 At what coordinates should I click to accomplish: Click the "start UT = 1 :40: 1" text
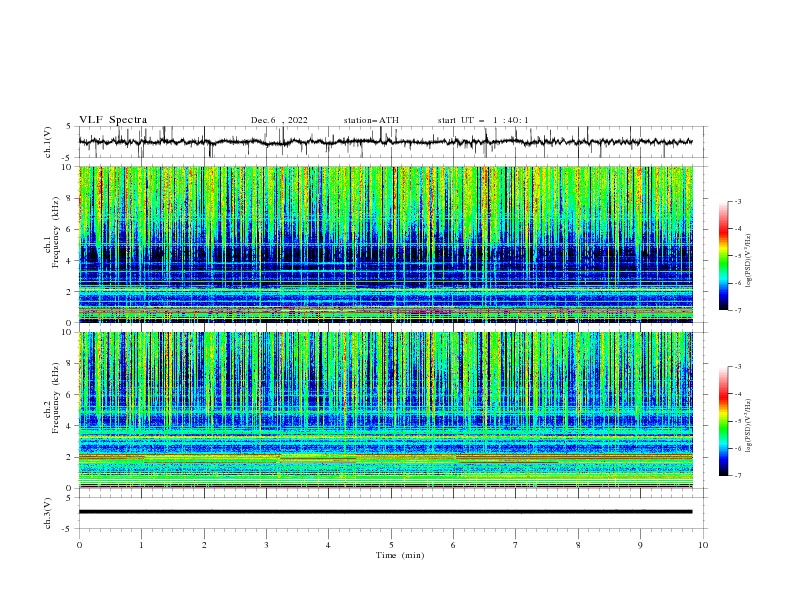coord(483,120)
